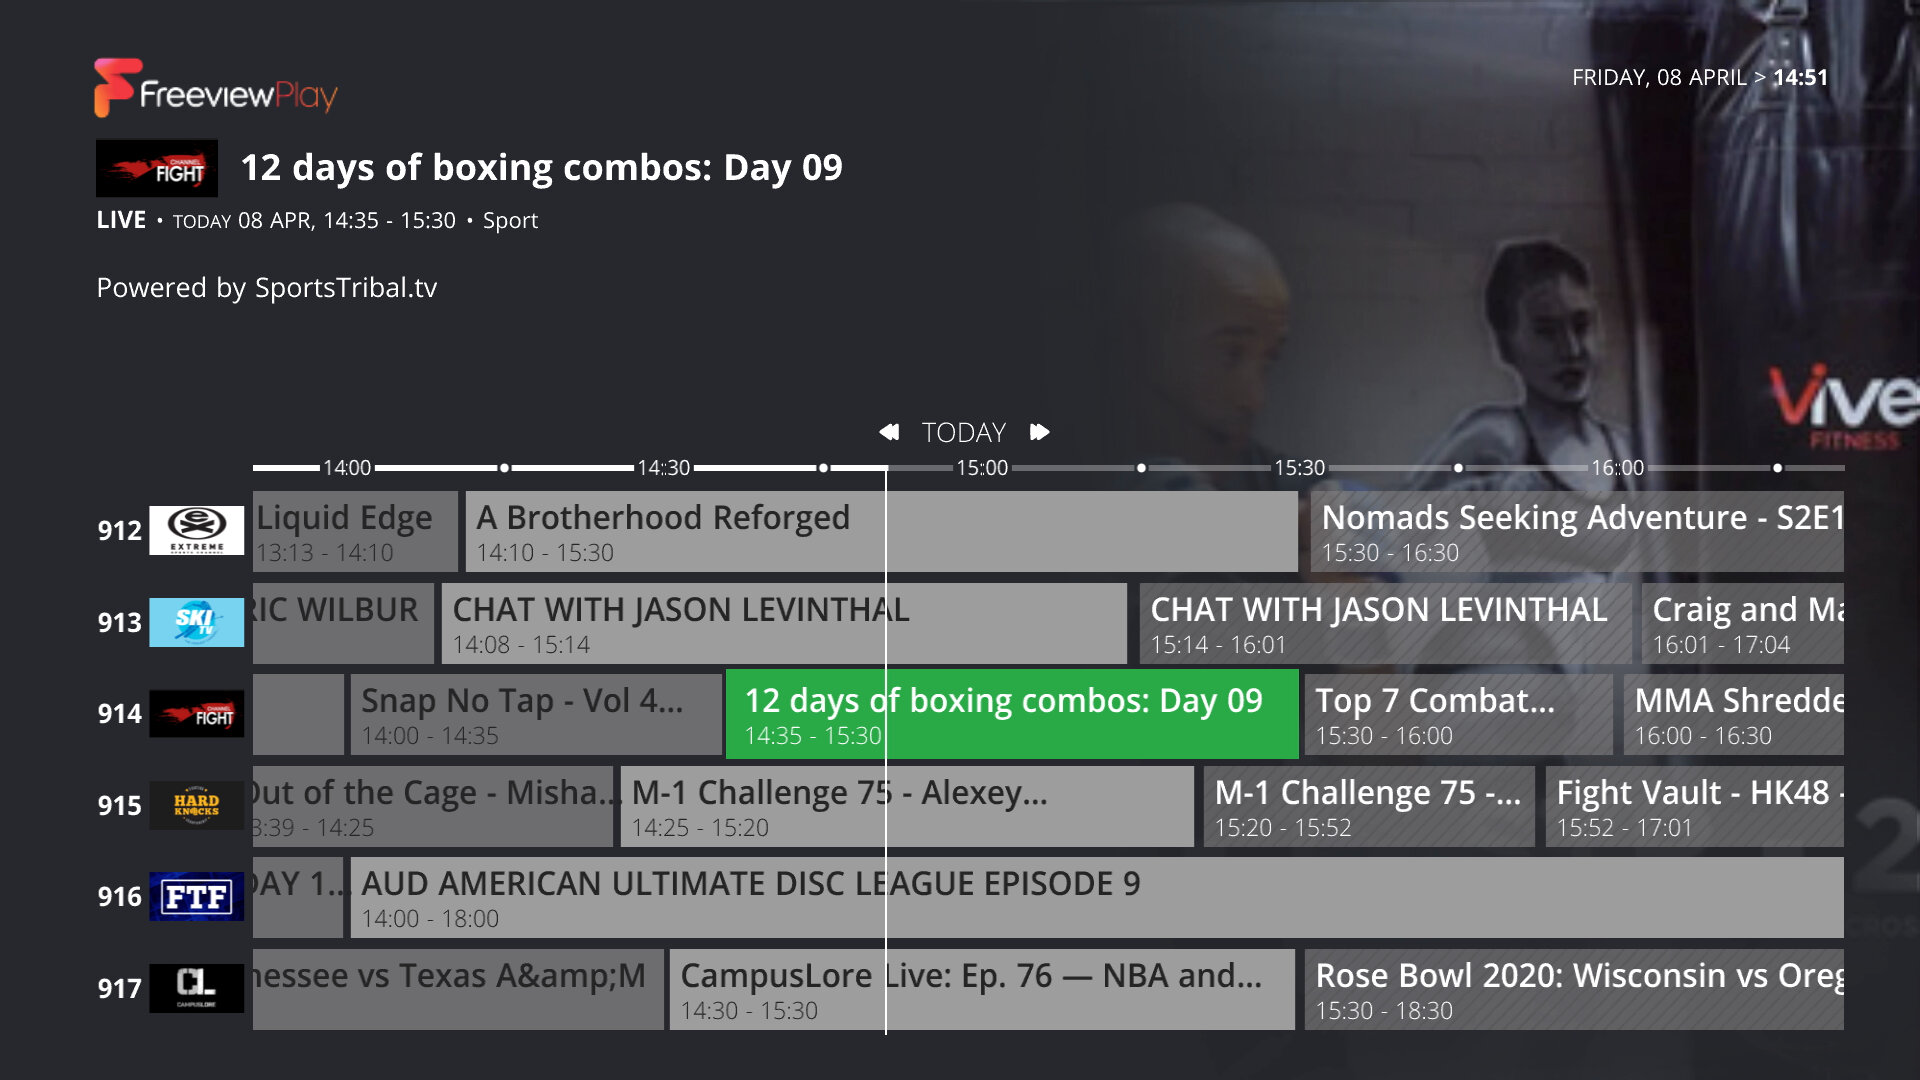Open A Brotherhood Reforged programme

[880, 531]
